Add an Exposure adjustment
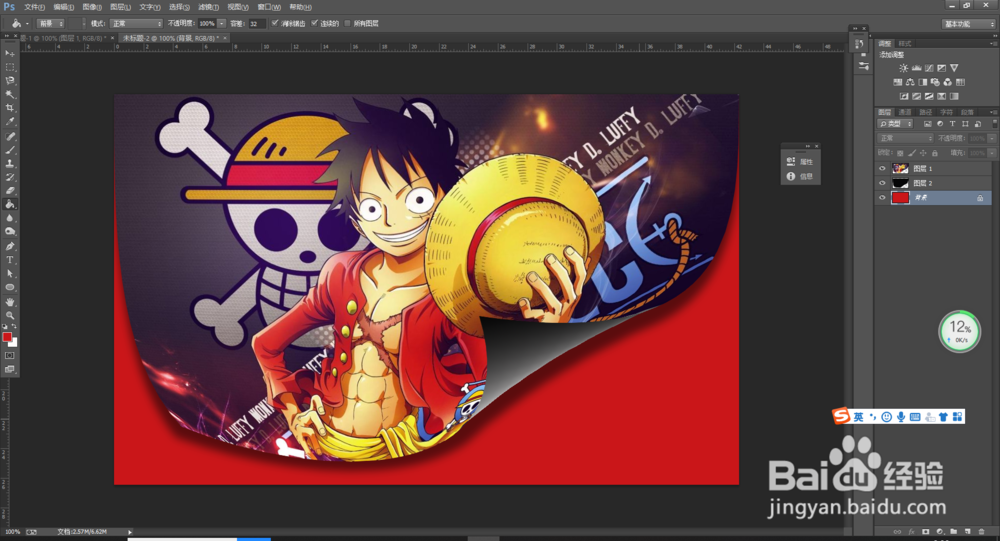This screenshot has width=1000, height=541. pos(941,68)
